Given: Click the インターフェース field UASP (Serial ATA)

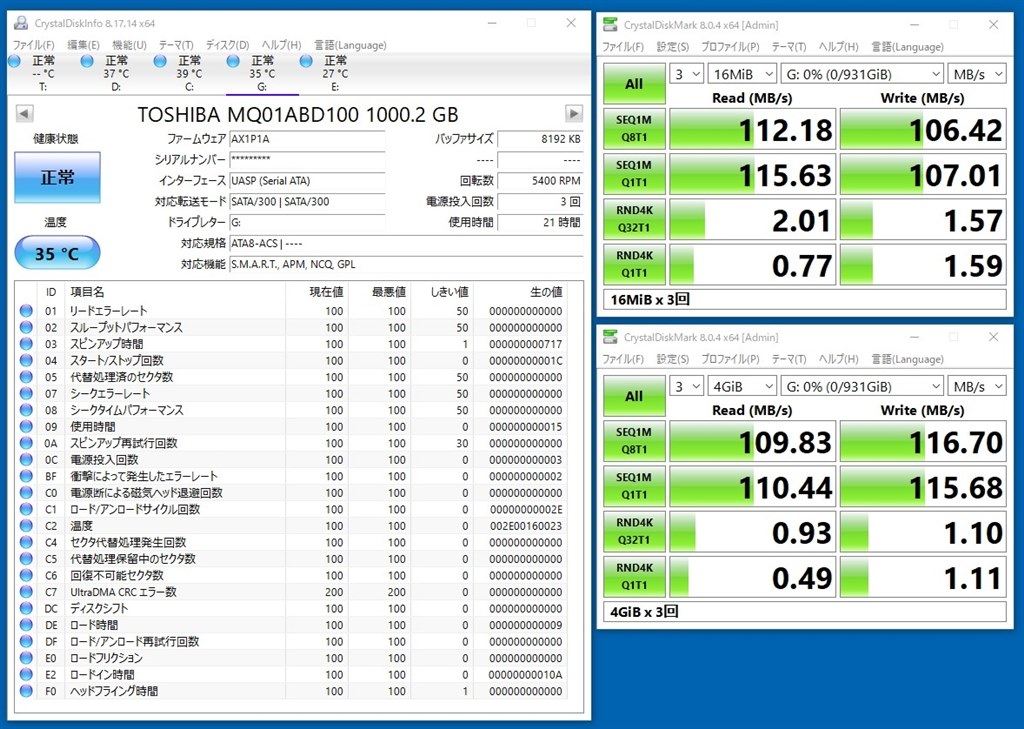Looking at the screenshot, I should pyautogui.click(x=307, y=181).
